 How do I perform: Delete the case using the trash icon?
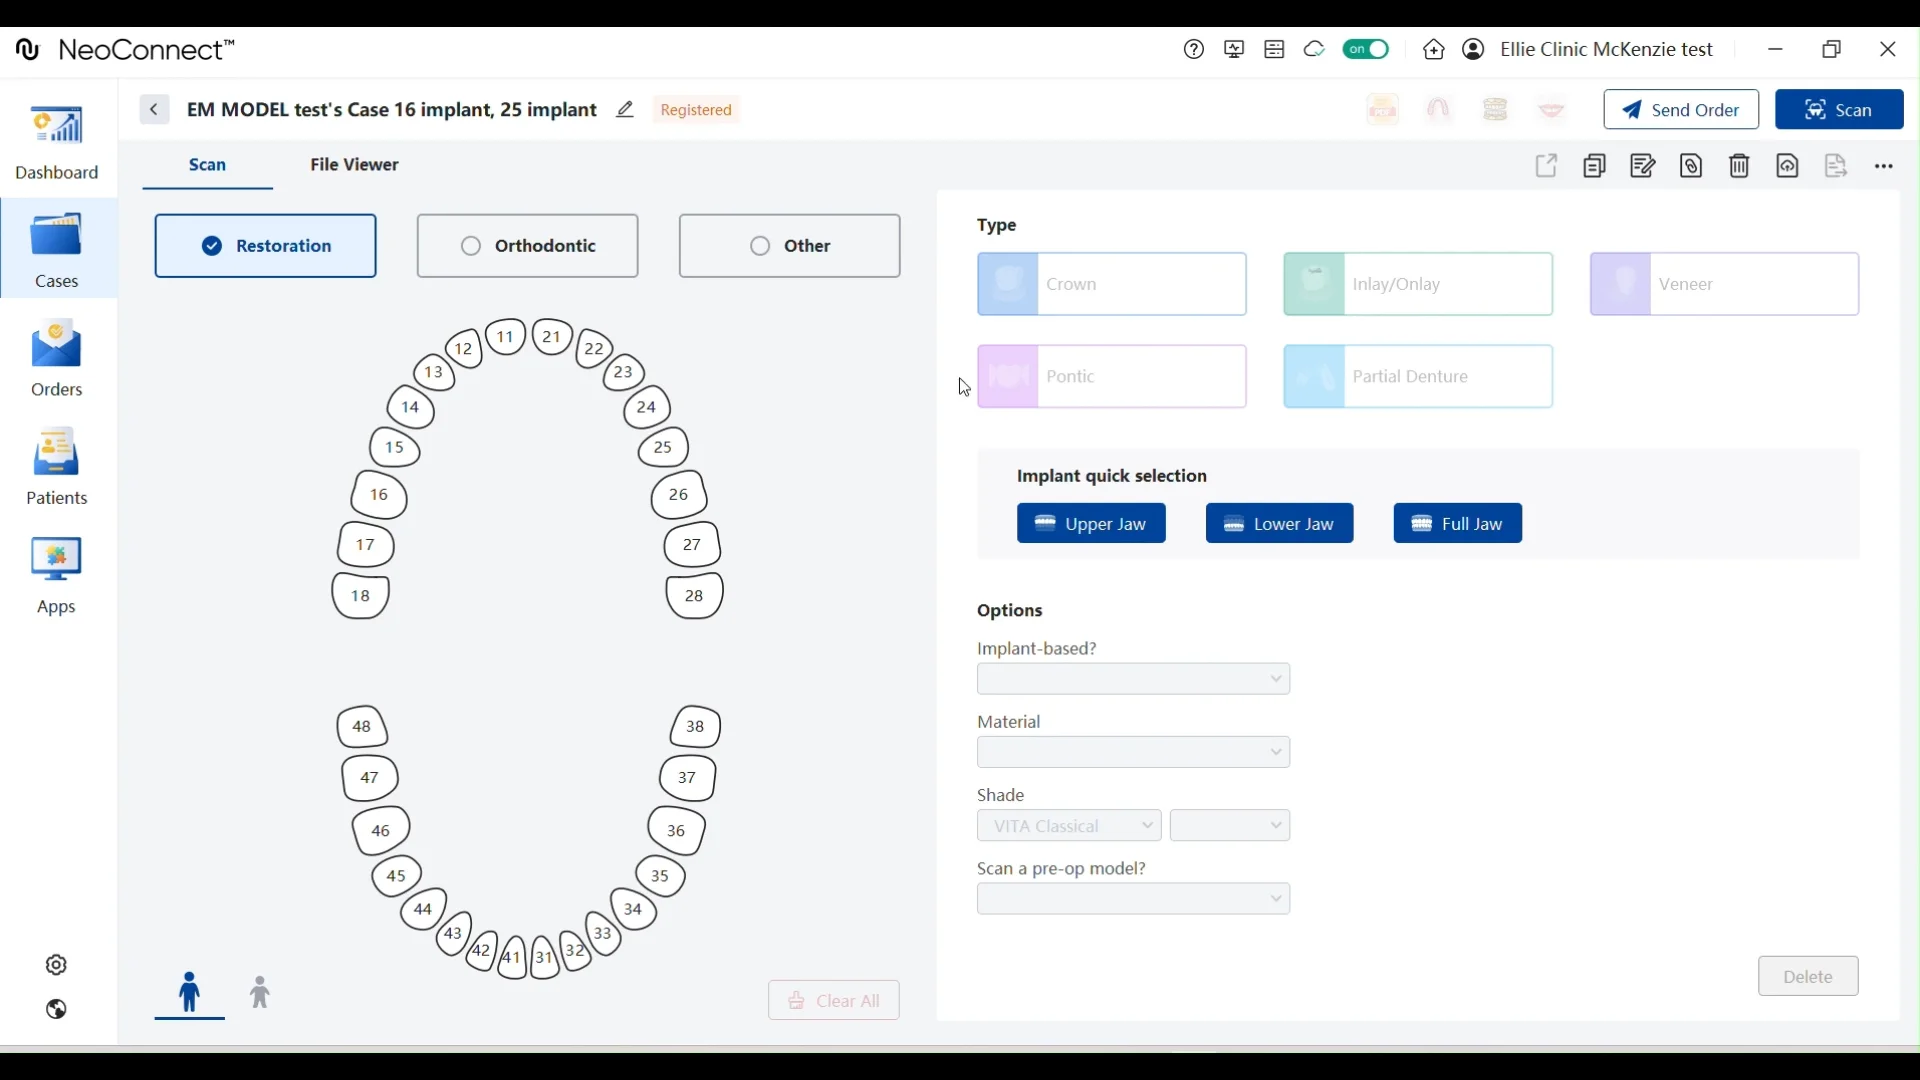(1740, 166)
